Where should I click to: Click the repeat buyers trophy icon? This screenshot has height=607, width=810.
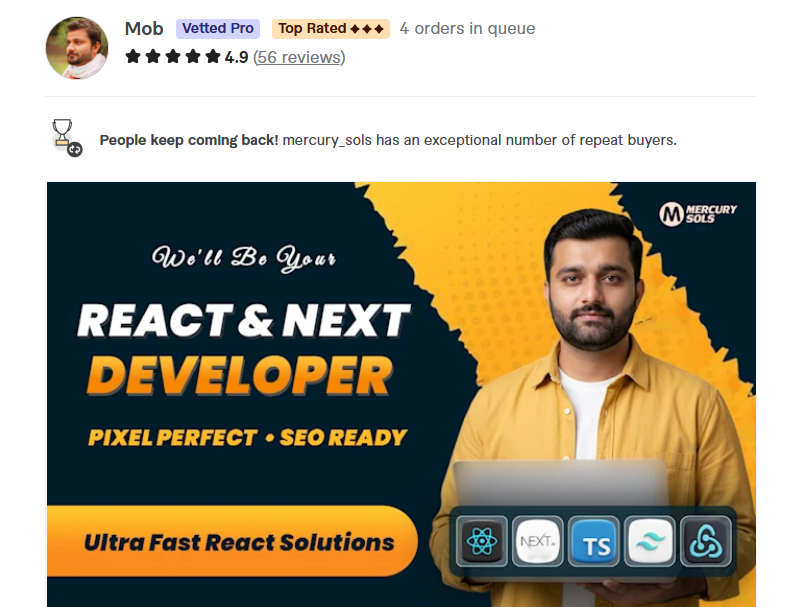67,138
